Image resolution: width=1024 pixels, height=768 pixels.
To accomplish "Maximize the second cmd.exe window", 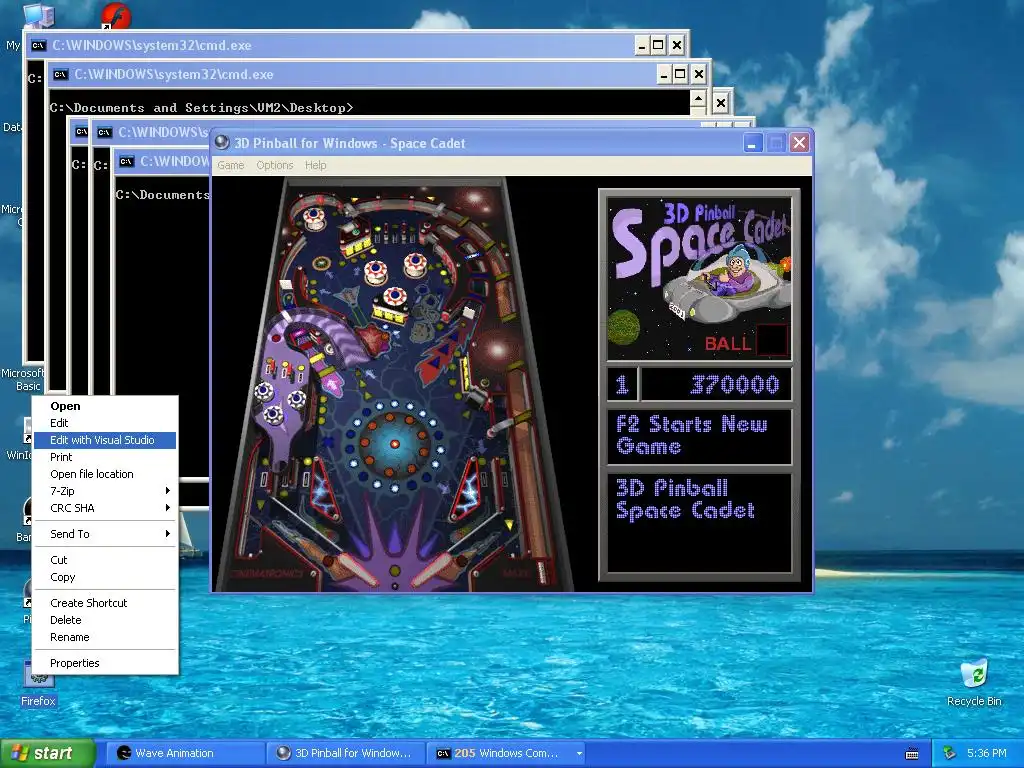I will pos(680,74).
